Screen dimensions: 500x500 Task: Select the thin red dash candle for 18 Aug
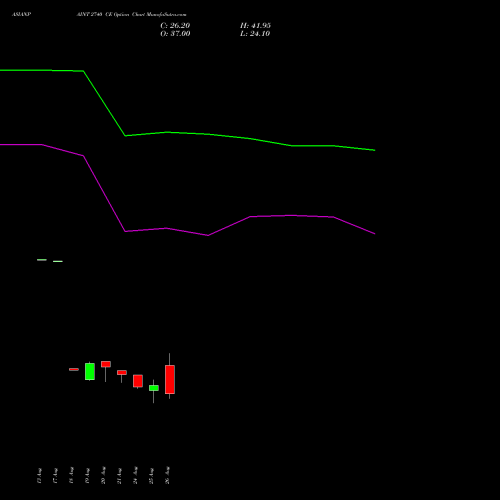tap(74, 369)
